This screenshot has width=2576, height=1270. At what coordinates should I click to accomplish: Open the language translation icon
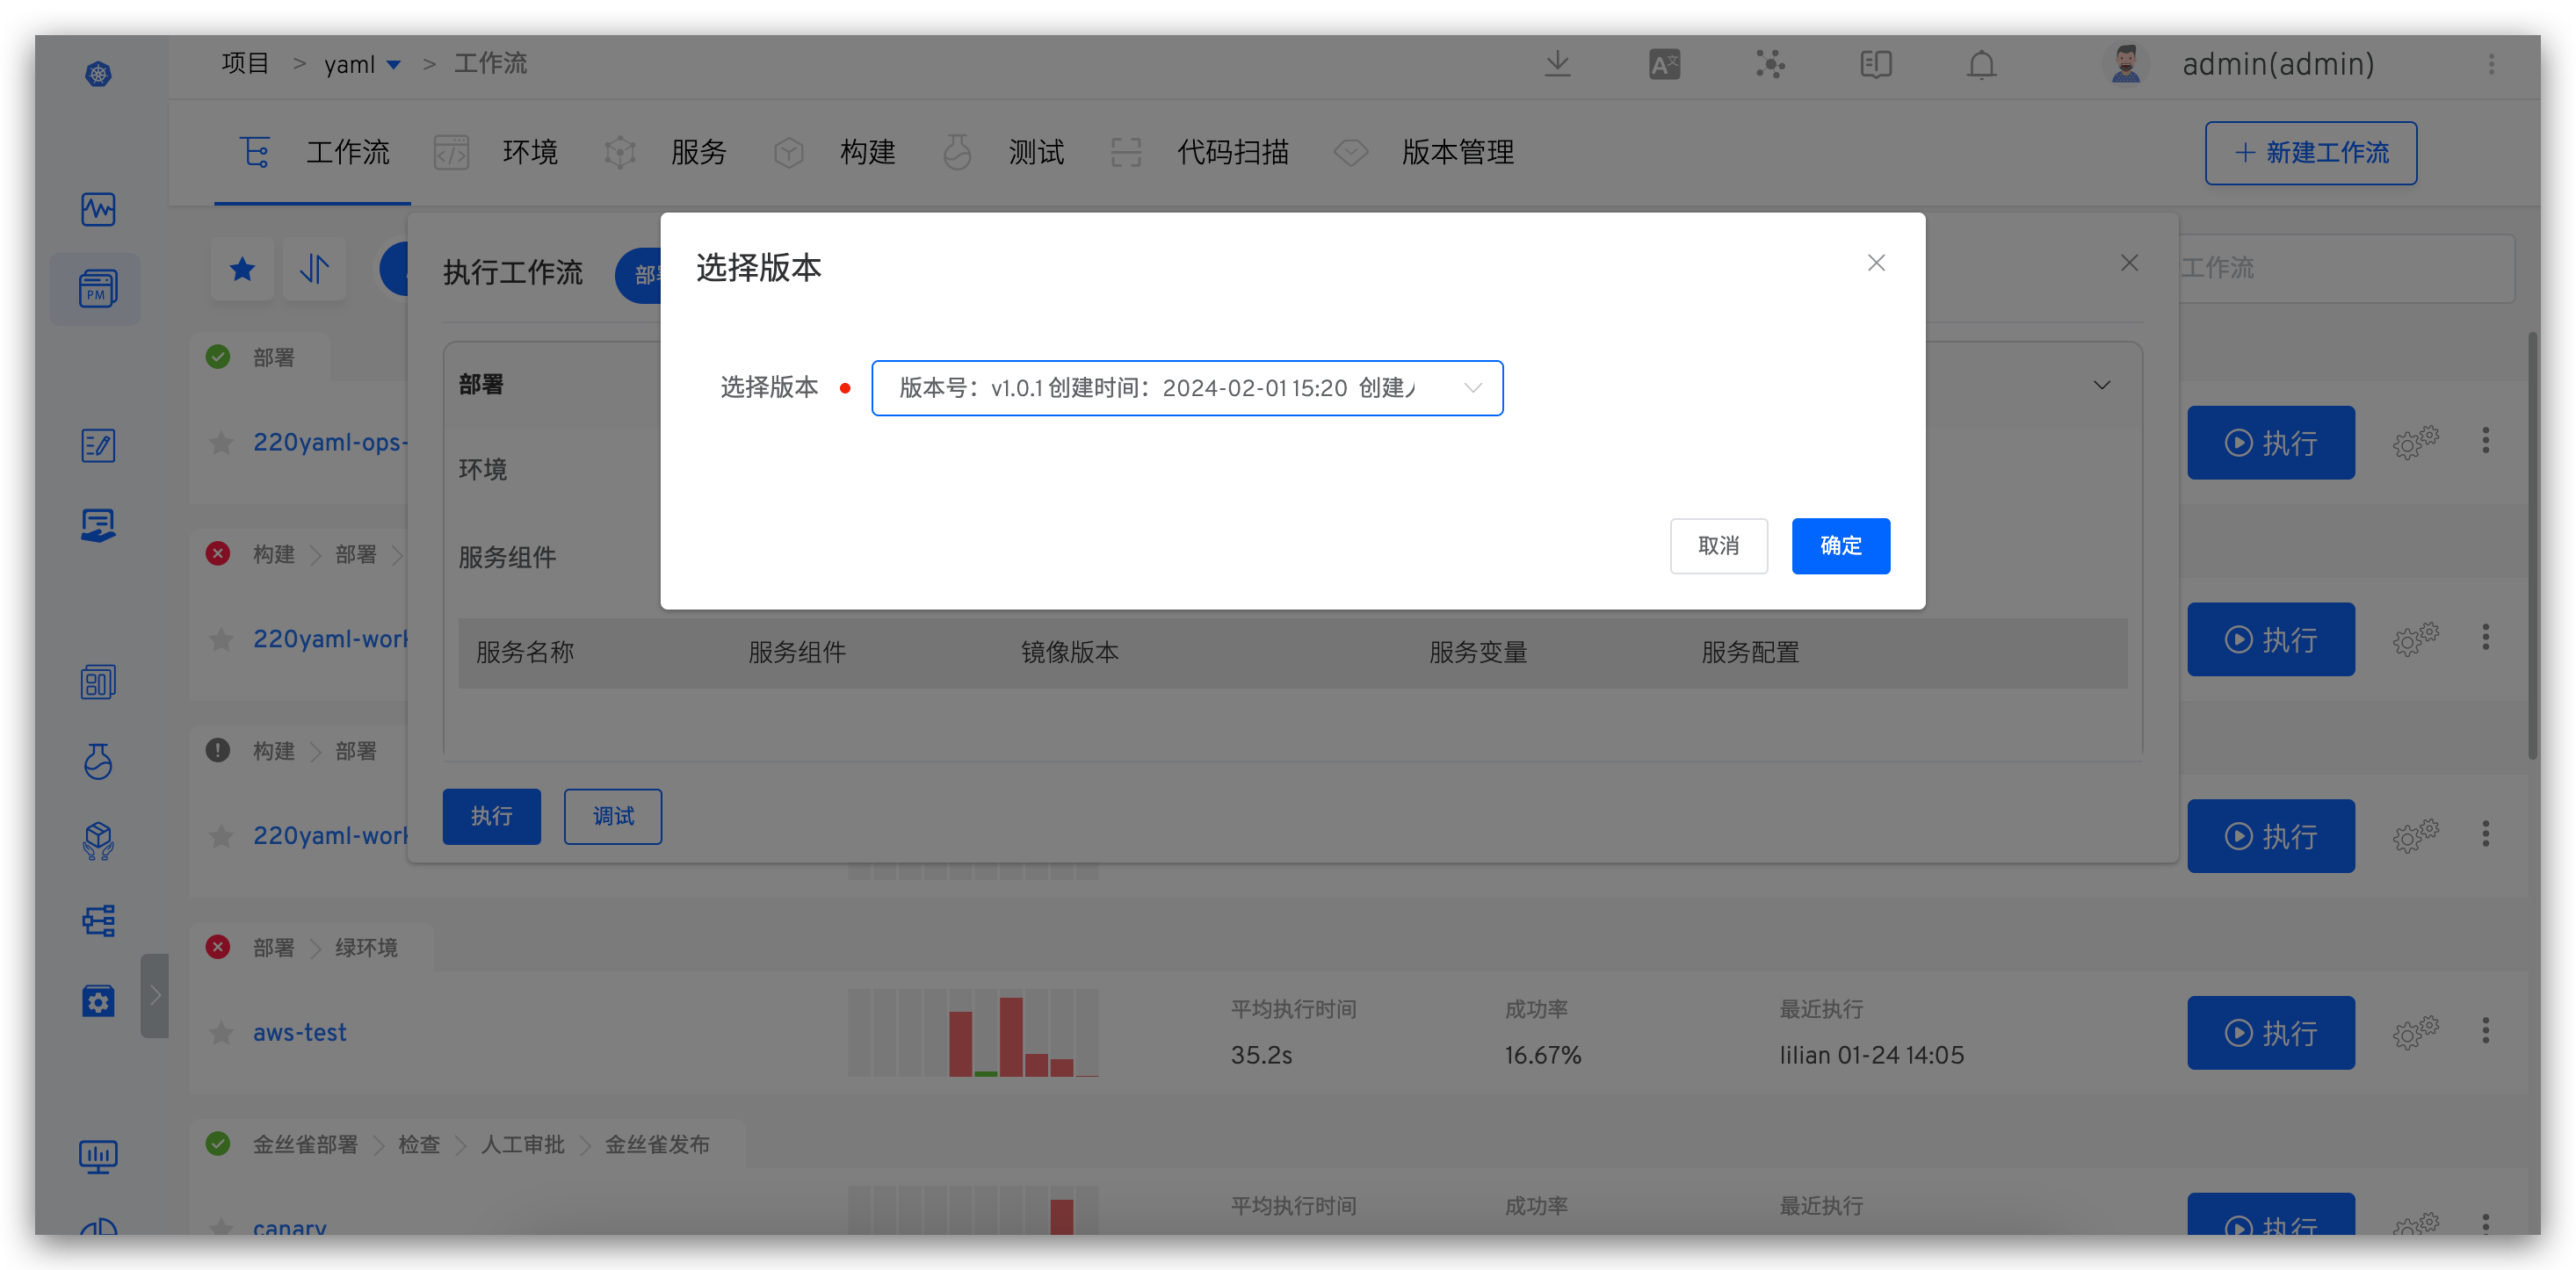coord(1664,65)
